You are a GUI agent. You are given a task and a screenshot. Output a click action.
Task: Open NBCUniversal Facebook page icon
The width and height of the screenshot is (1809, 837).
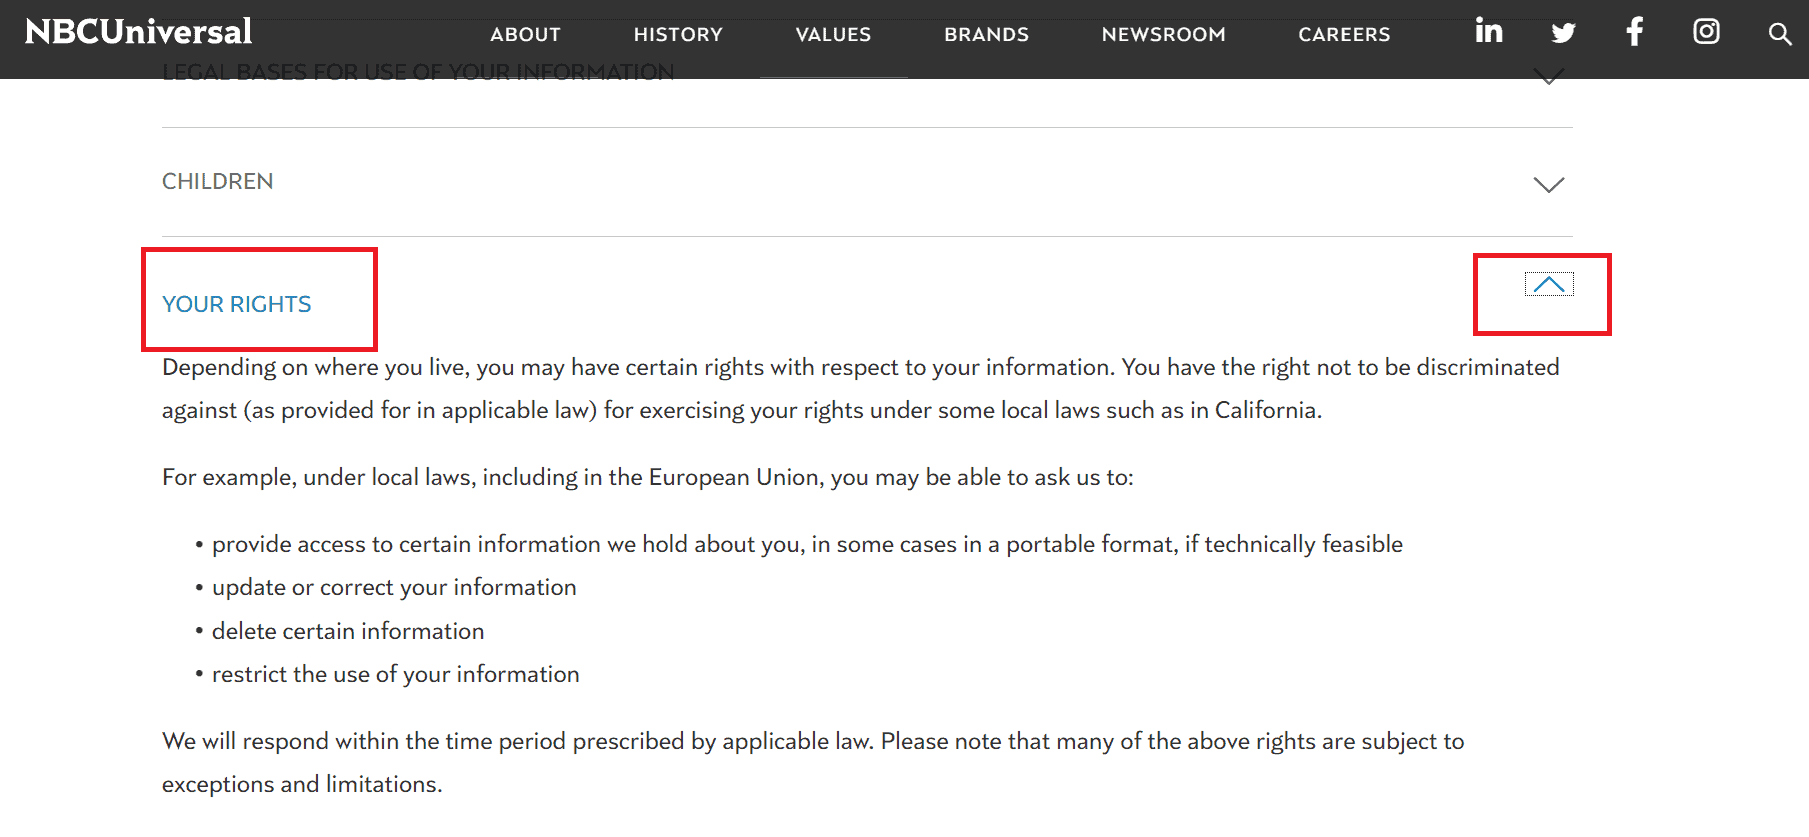1635,32
